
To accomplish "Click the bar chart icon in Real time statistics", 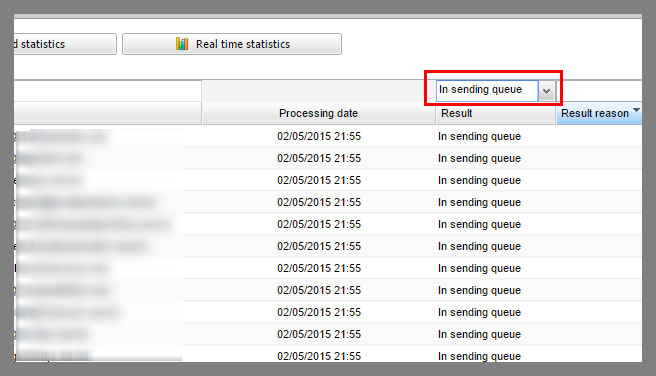I will pos(182,43).
